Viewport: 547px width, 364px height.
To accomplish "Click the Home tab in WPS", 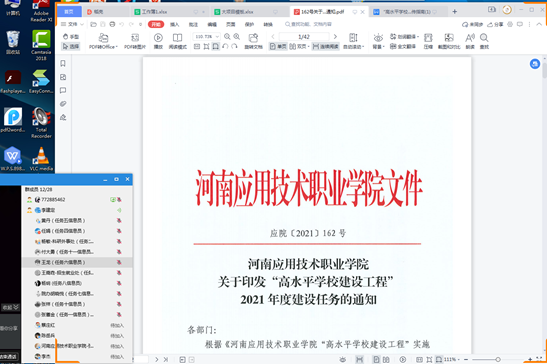I will (69, 12).
